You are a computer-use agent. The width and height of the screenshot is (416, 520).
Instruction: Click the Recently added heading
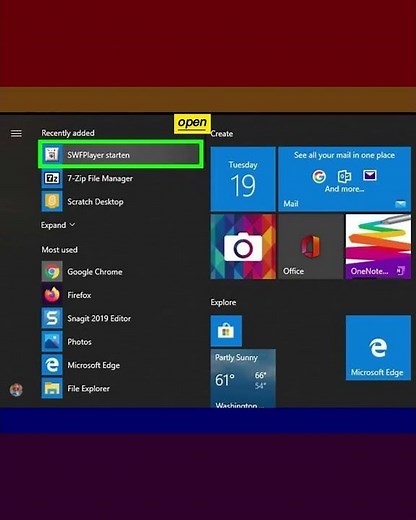(68, 133)
